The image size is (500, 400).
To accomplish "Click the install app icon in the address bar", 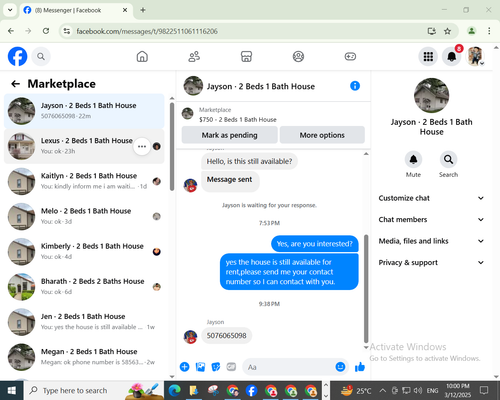I will (x=432, y=31).
